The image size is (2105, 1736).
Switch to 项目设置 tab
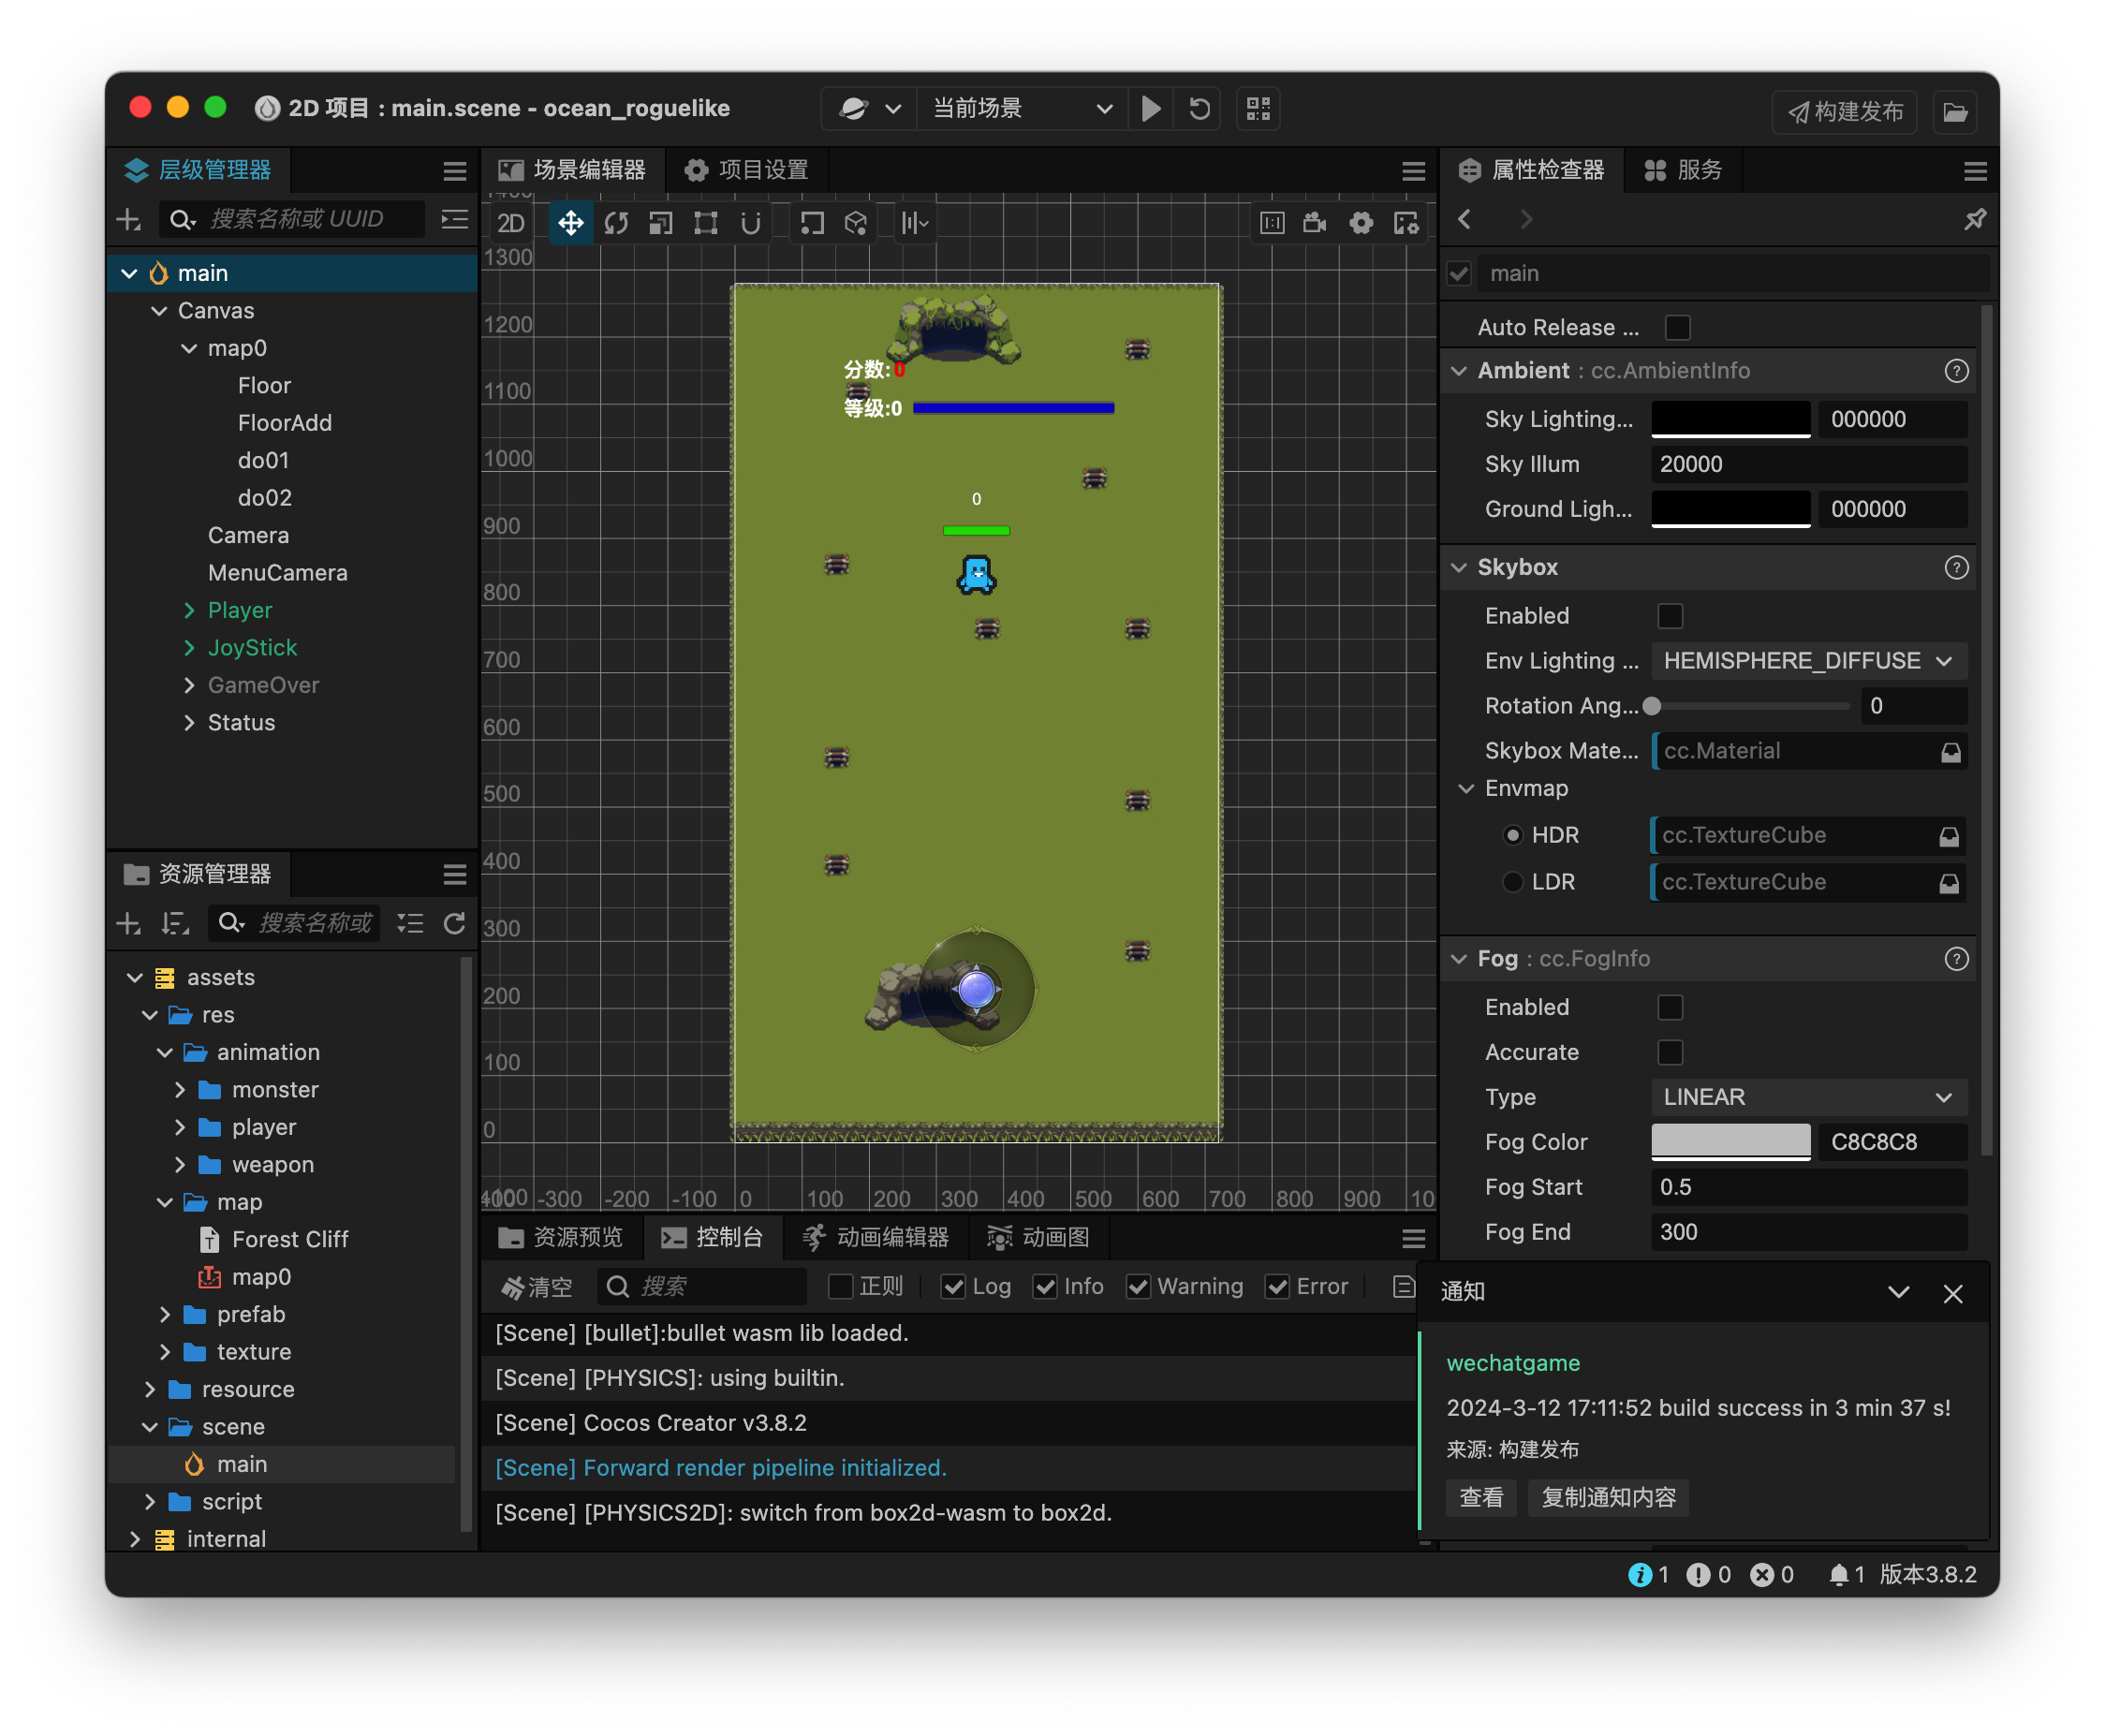tap(746, 171)
